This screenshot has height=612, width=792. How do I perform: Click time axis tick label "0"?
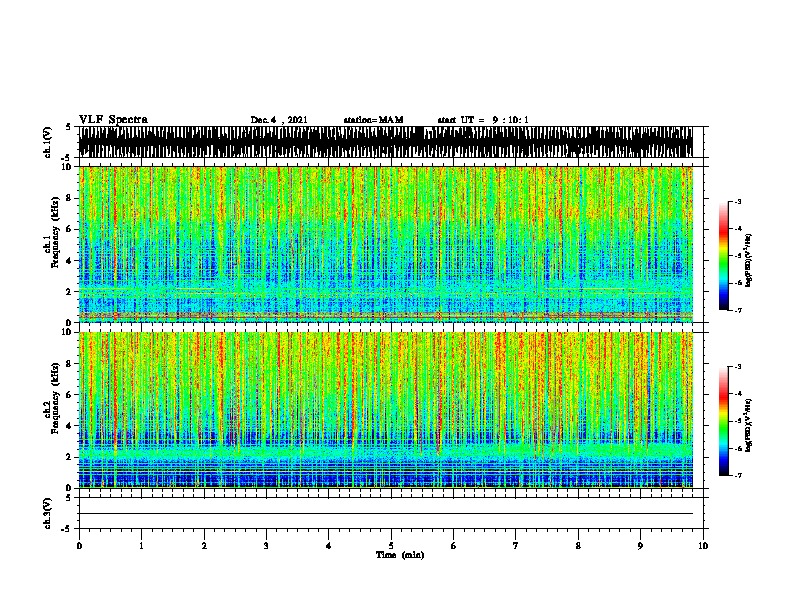tap(79, 546)
